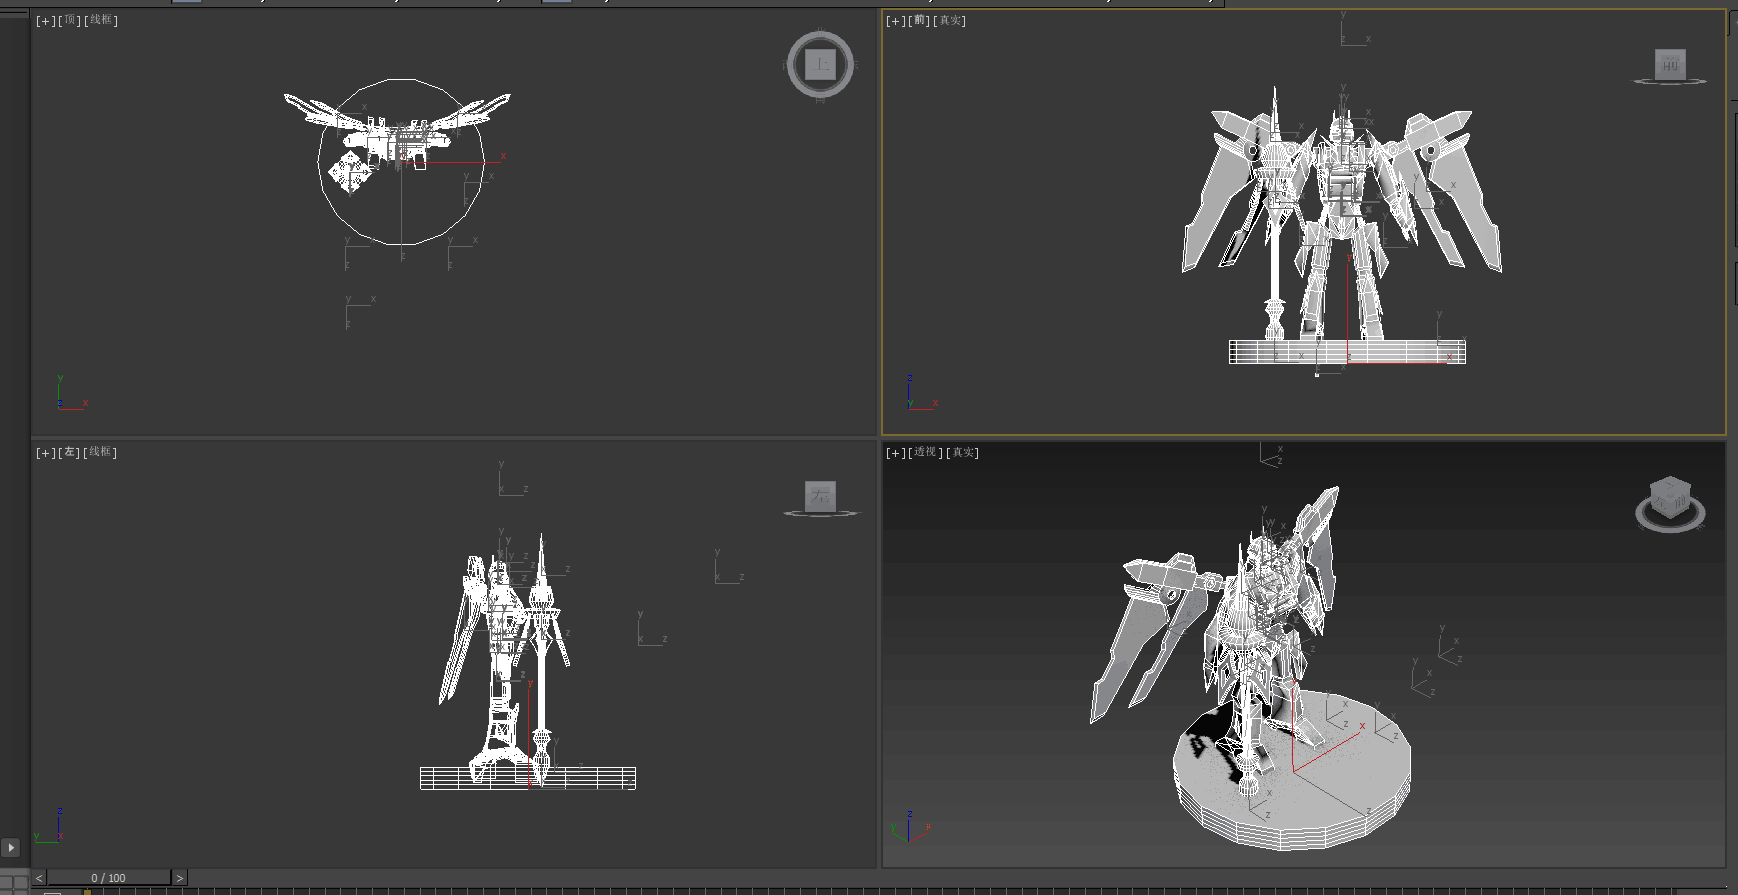This screenshot has width=1738, height=895.
Task: Open the 左 view label menu
Action: pyautogui.click(x=70, y=453)
